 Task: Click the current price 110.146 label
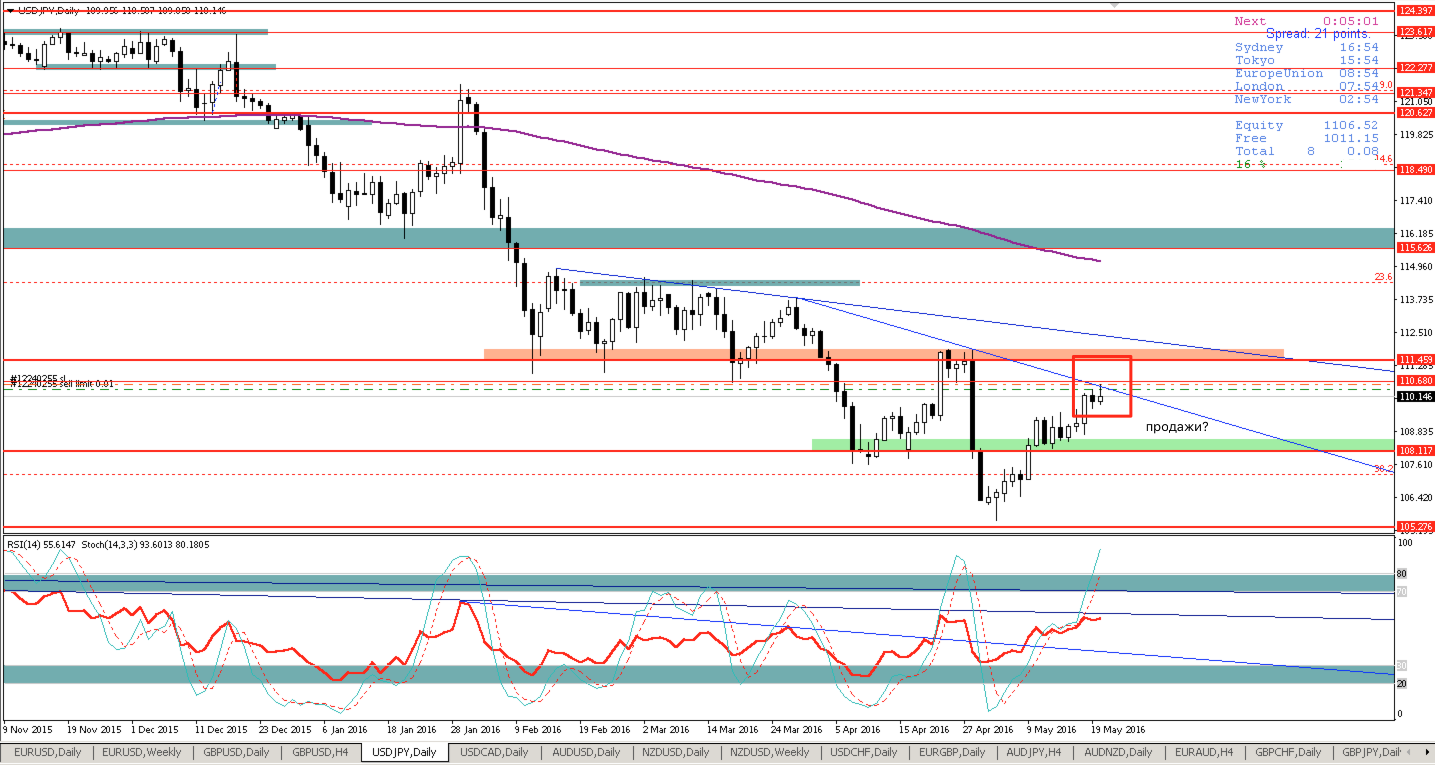click(x=1414, y=397)
